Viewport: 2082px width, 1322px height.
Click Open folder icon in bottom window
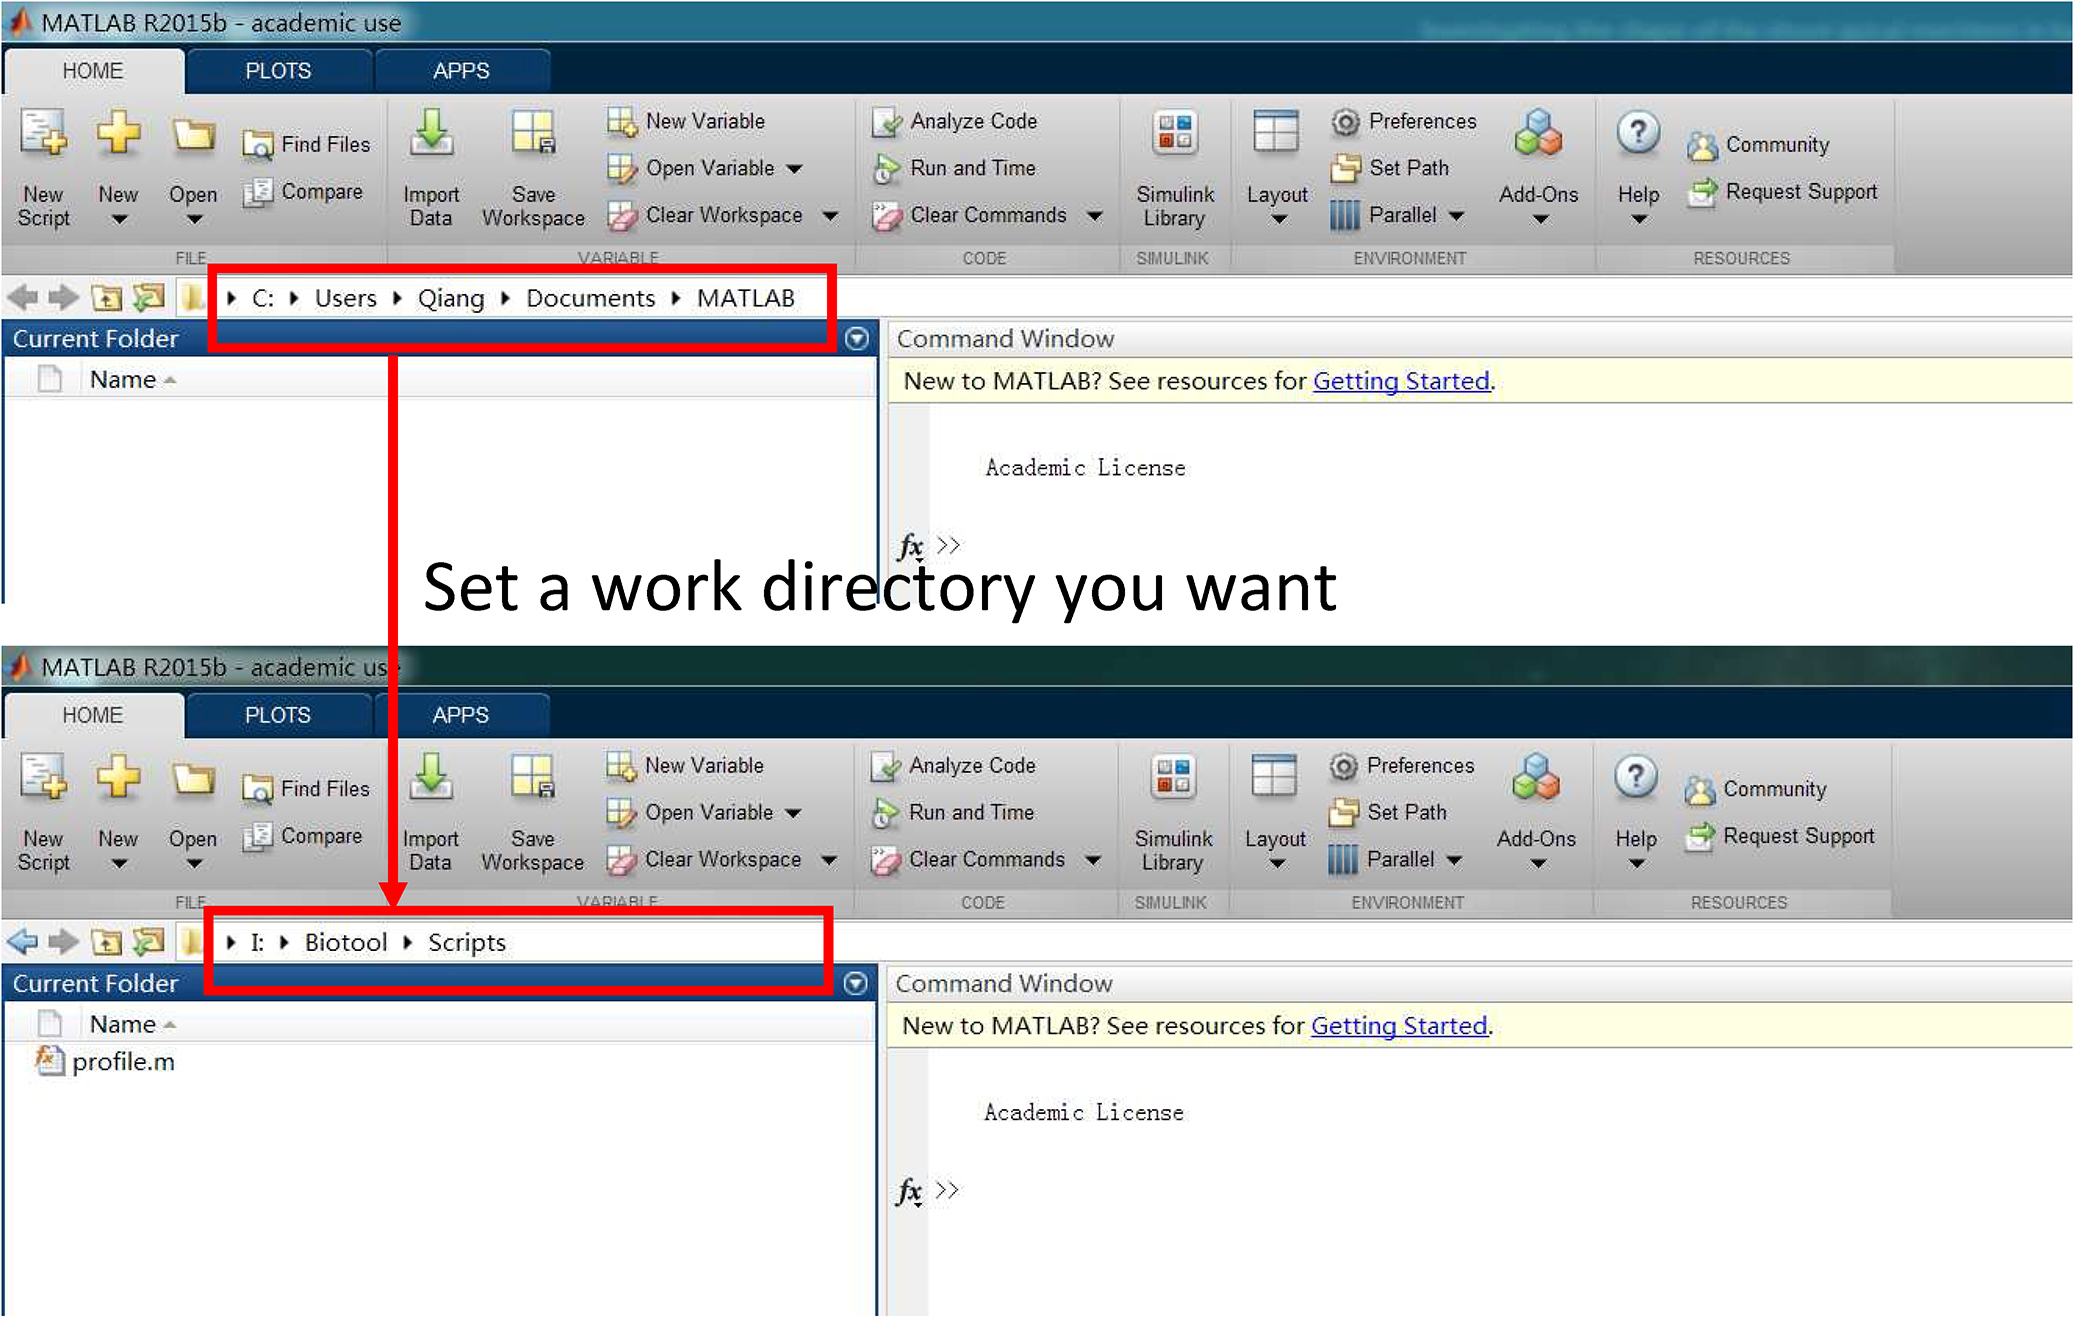[x=193, y=778]
